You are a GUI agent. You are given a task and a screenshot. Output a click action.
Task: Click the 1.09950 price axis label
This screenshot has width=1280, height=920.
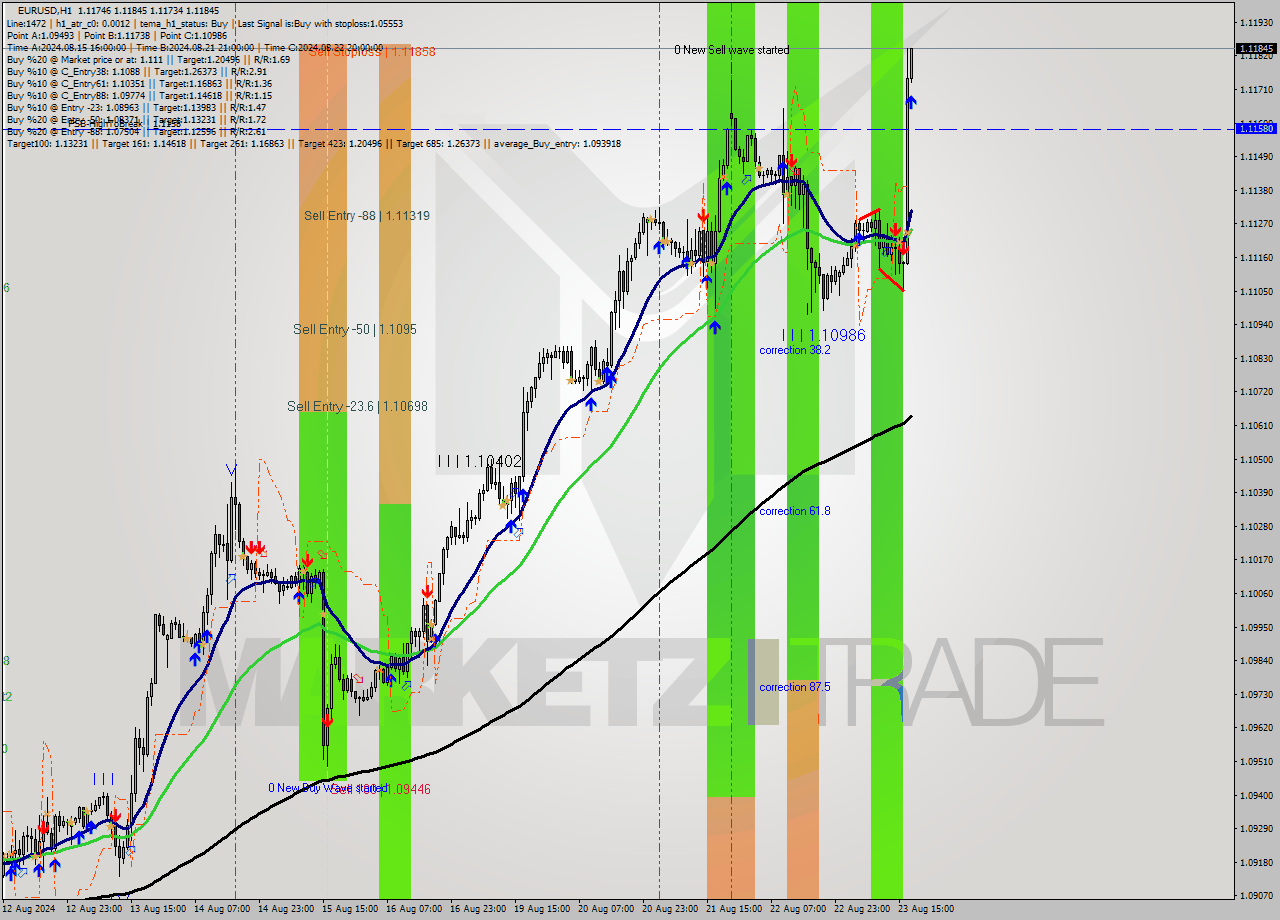1255,627
